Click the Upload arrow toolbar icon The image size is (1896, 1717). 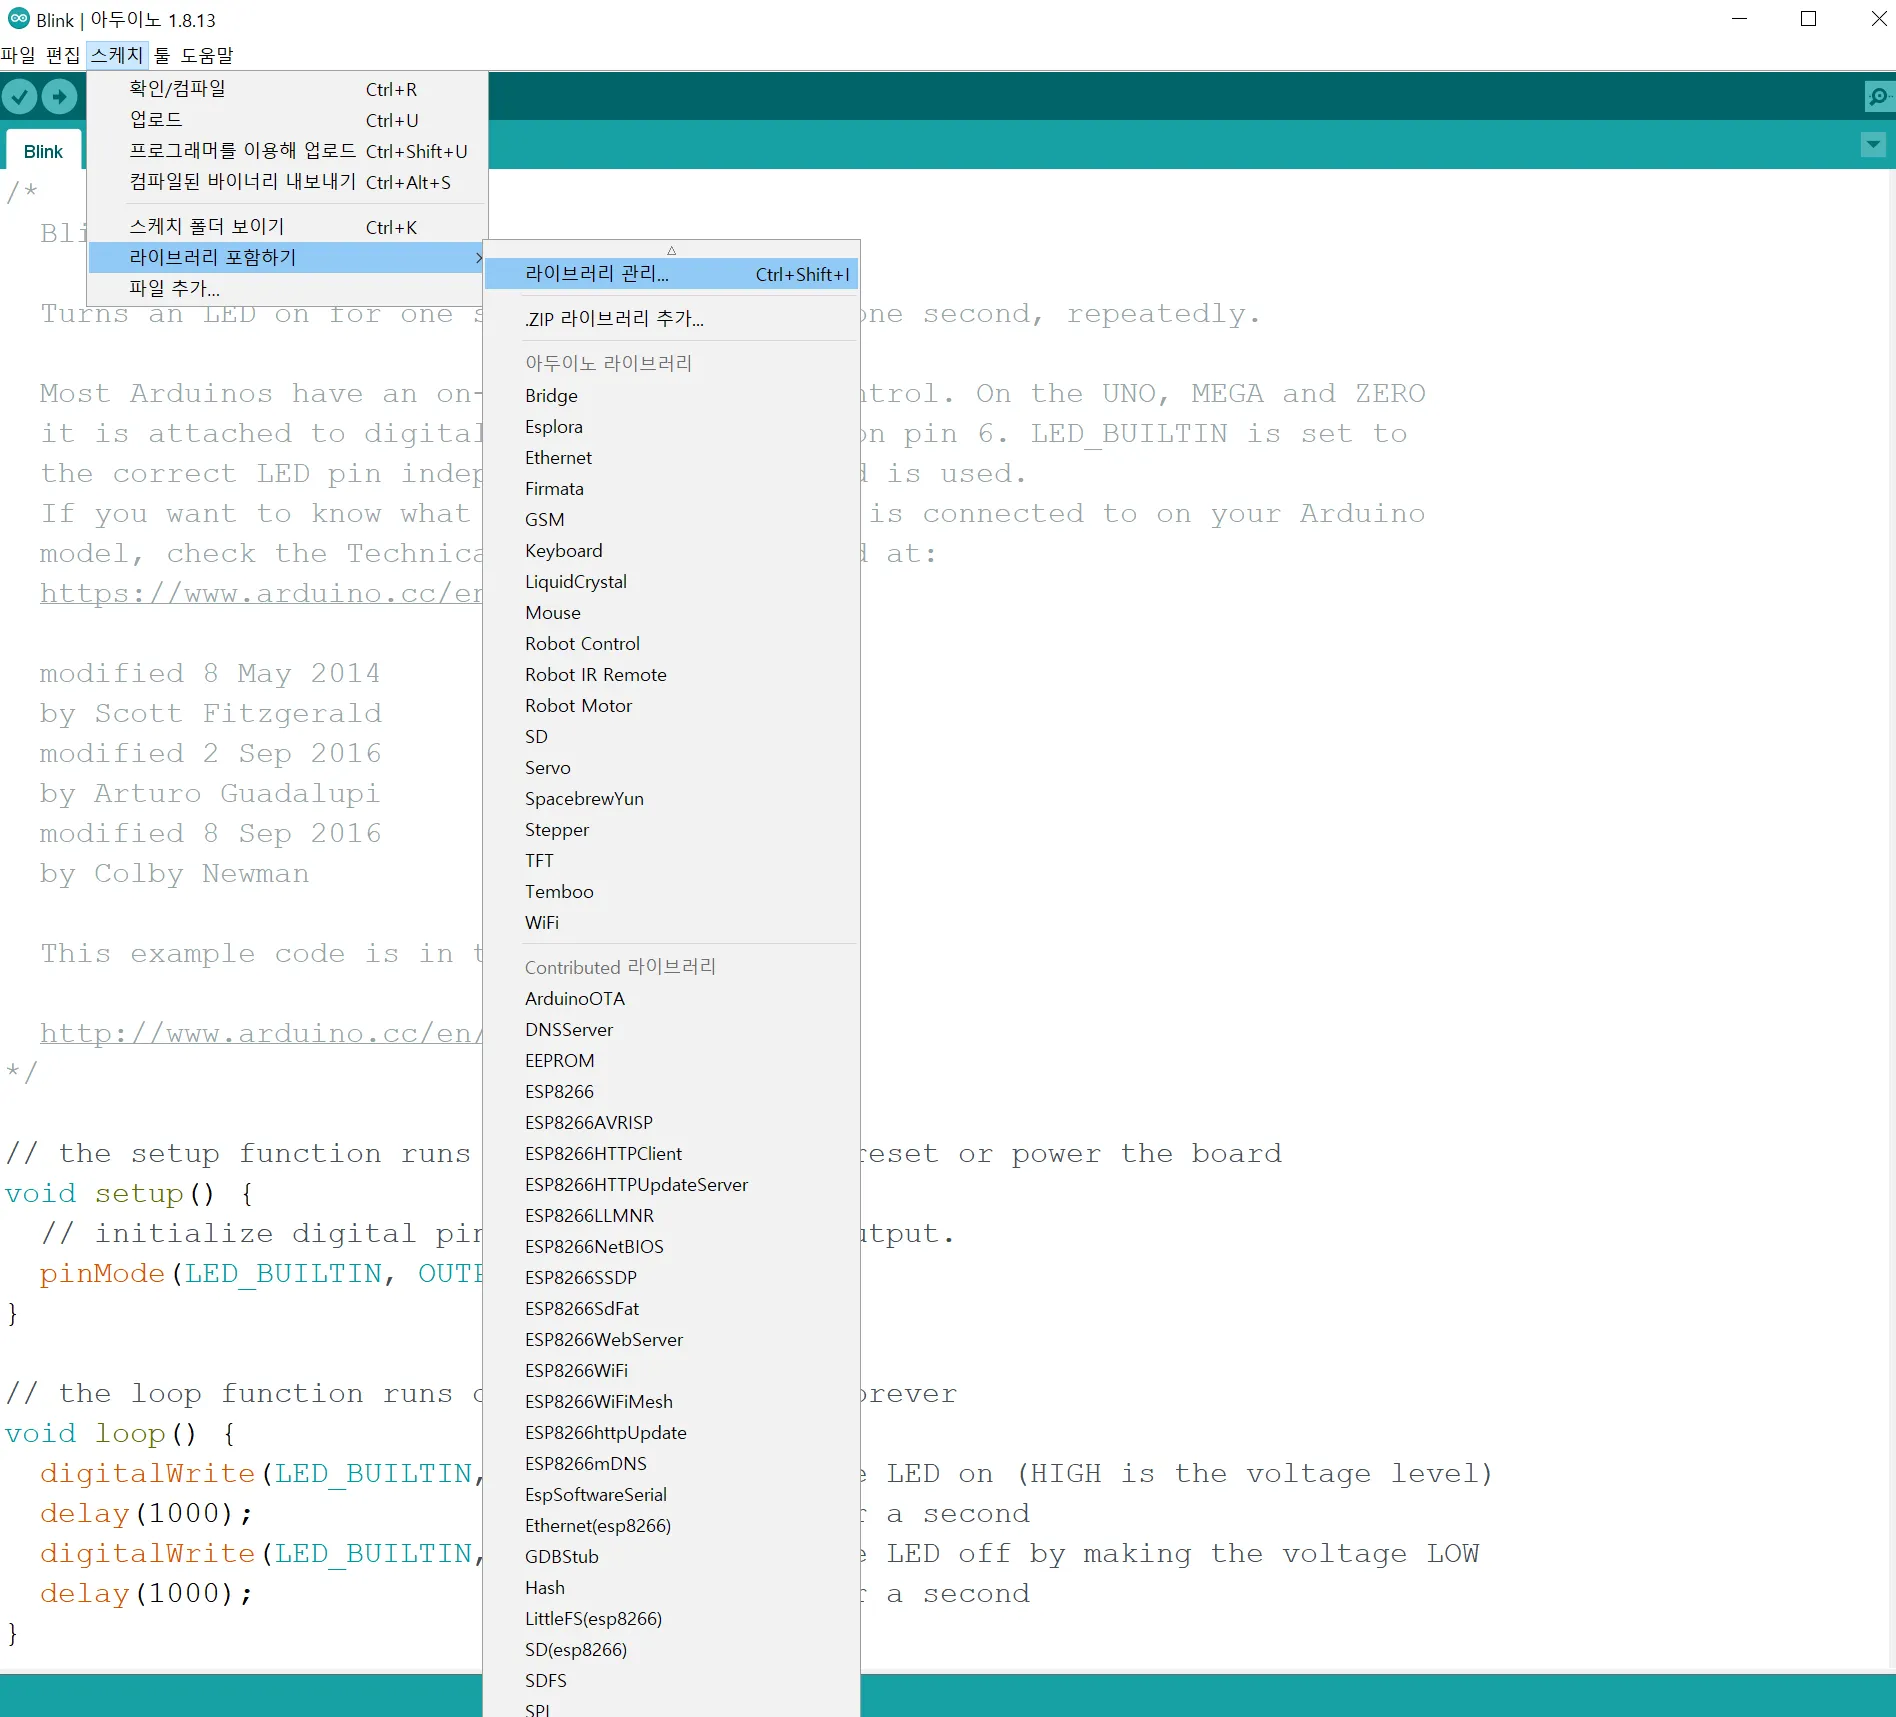pos(59,96)
